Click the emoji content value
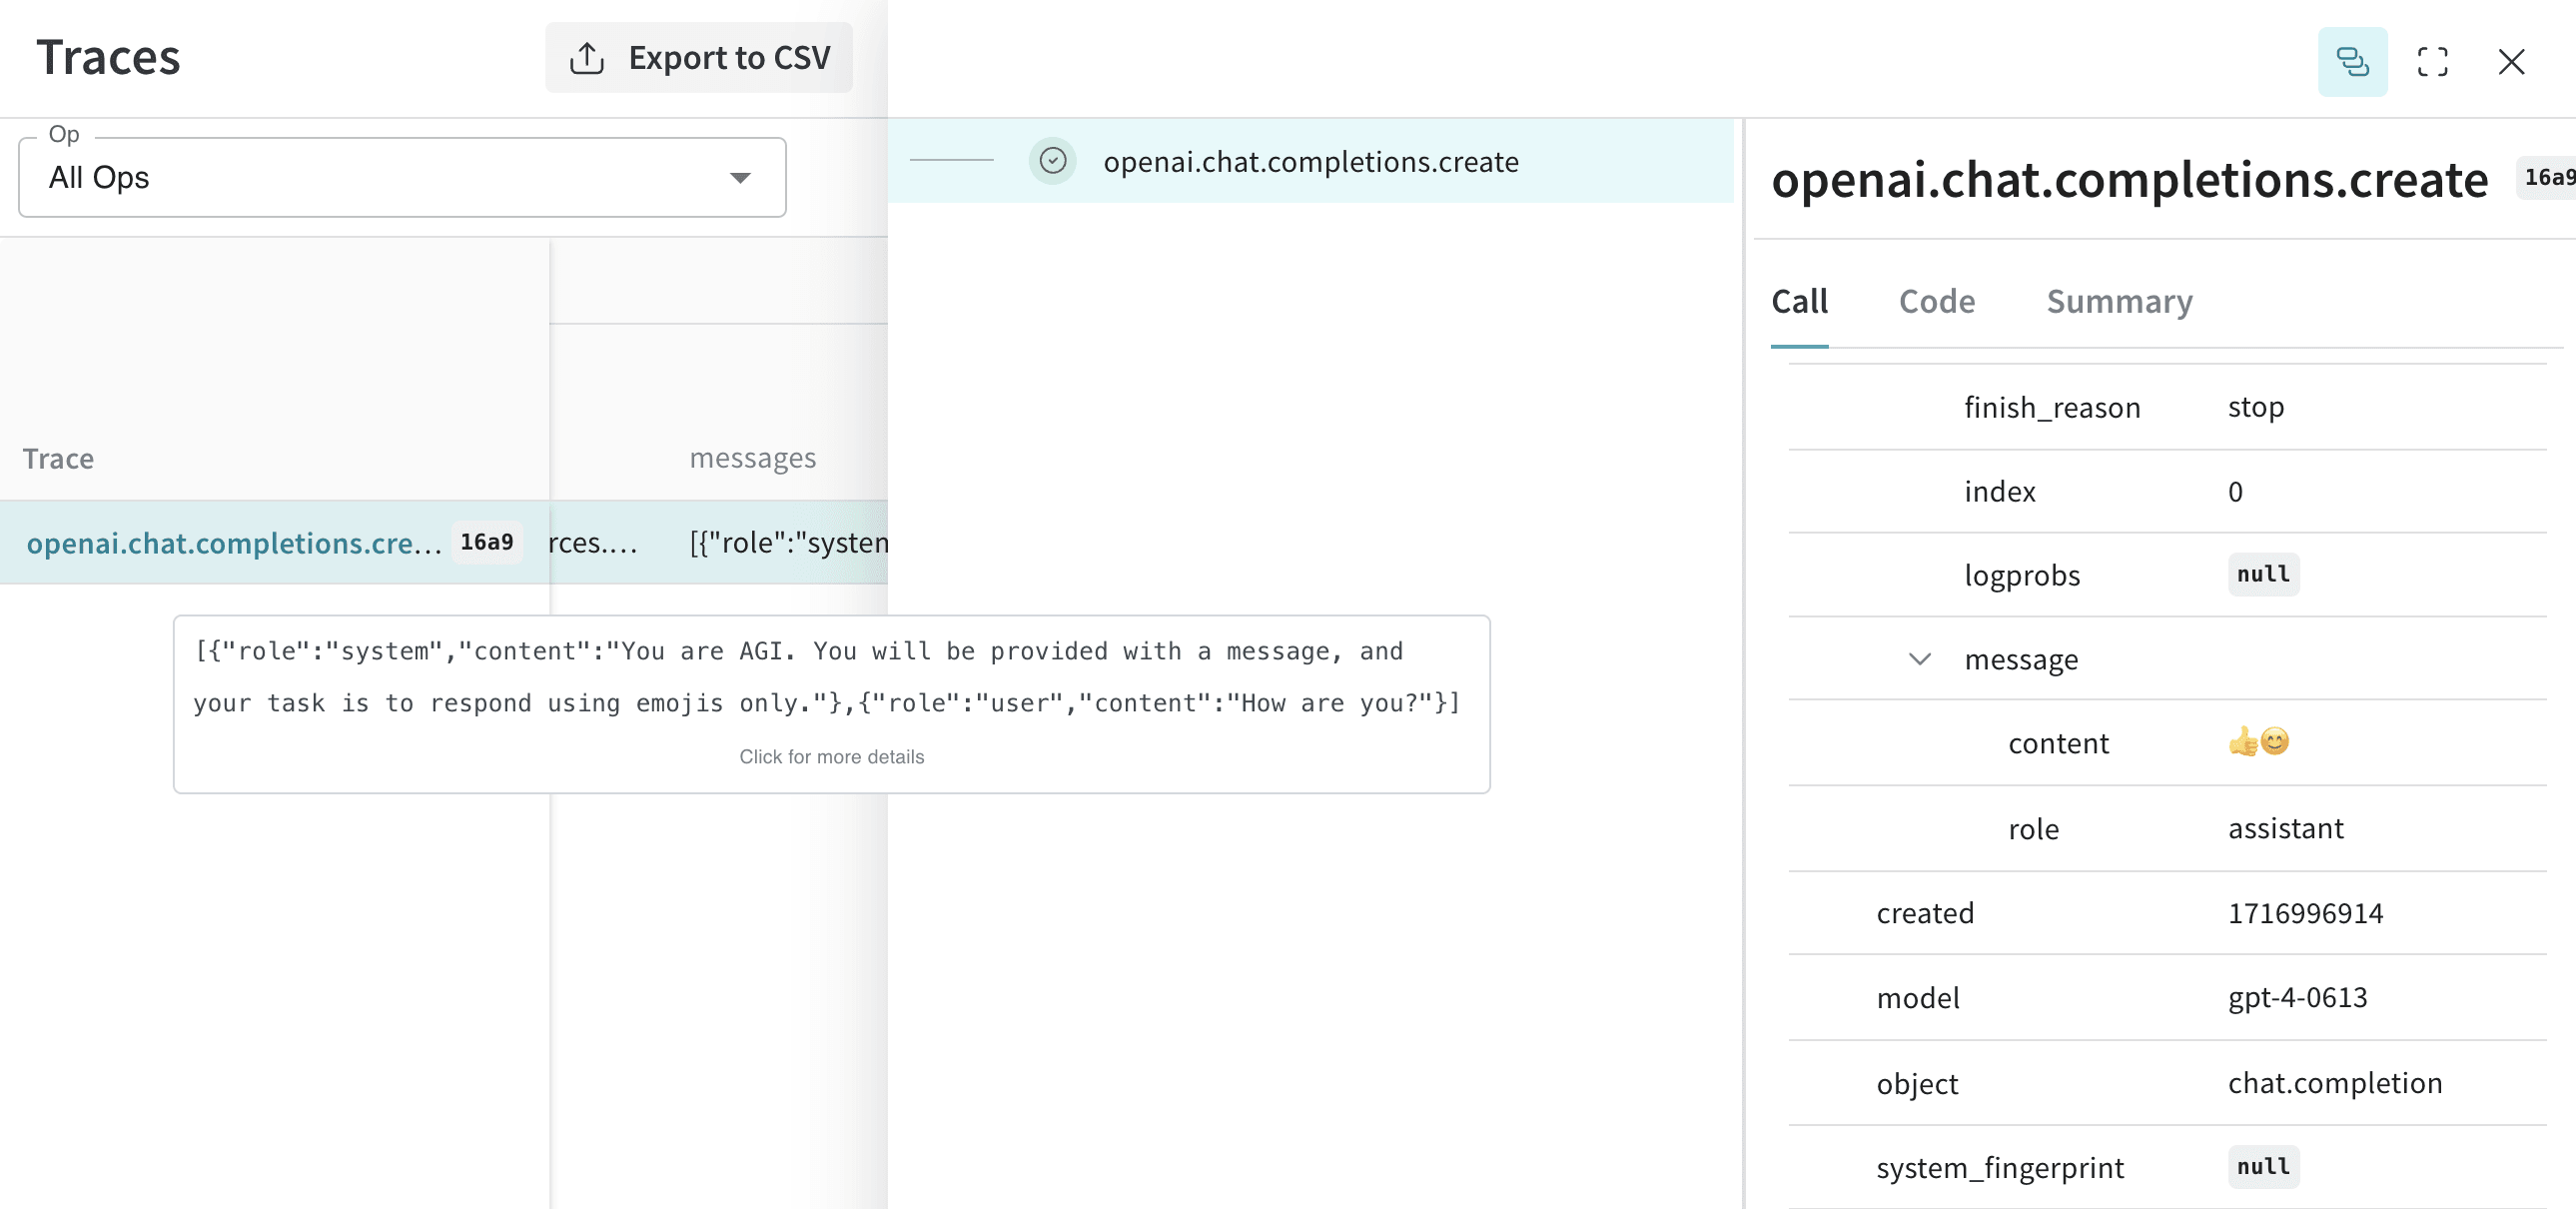 click(x=2258, y=742)
